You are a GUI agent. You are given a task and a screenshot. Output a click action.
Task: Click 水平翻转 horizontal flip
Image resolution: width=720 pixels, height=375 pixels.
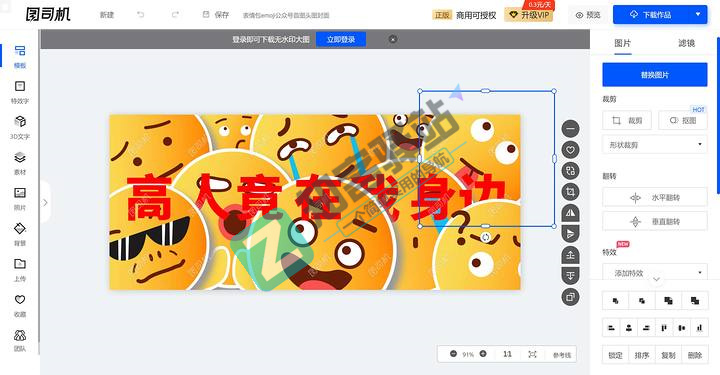tap(655, 198)
